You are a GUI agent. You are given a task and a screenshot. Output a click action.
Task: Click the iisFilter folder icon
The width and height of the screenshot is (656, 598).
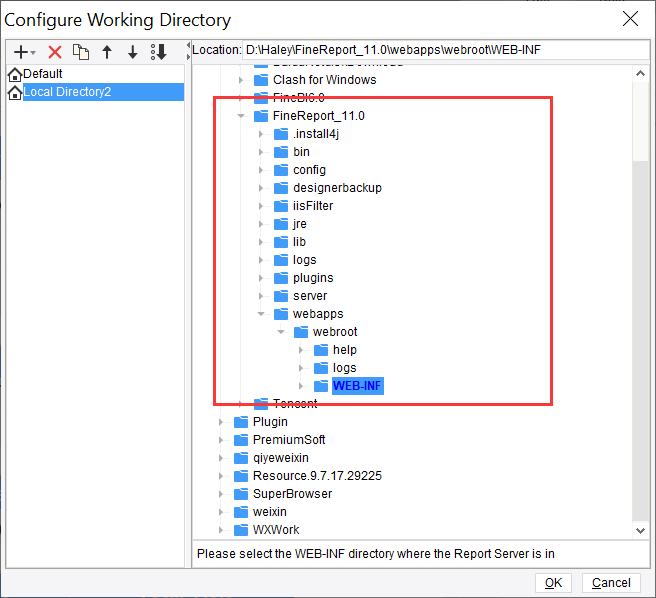[281, 205]
